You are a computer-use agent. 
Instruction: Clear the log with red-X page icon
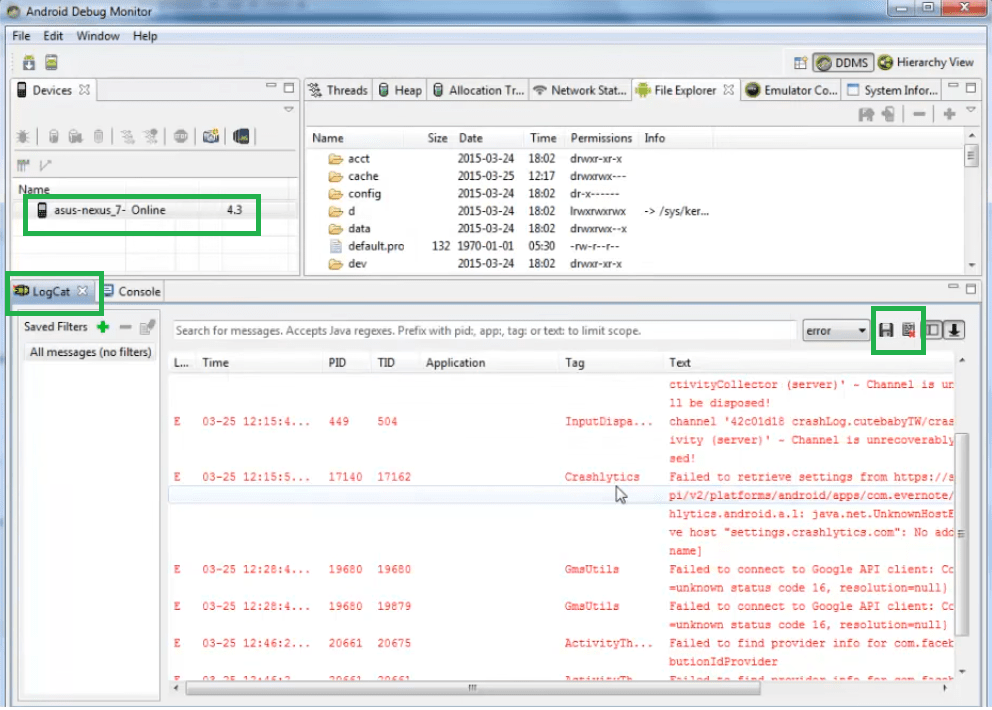click(x=908, y=330)
